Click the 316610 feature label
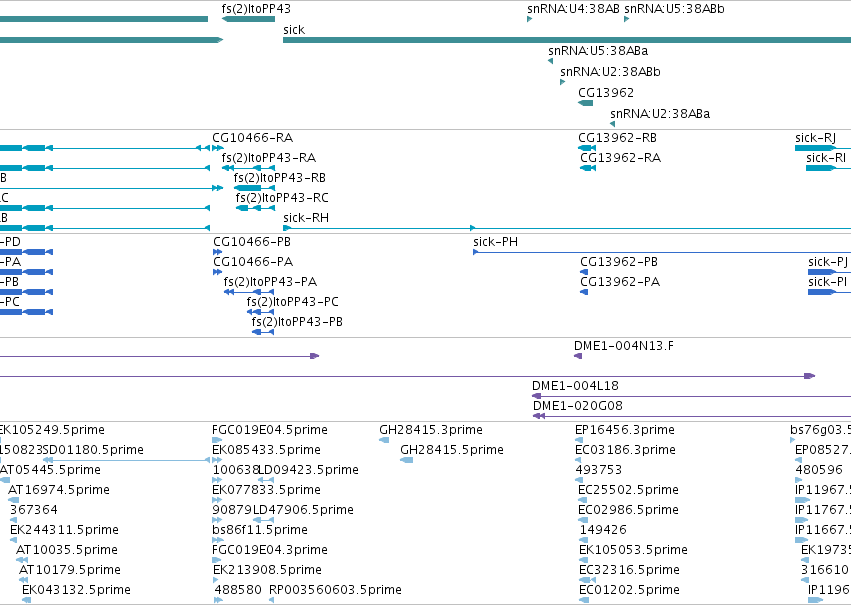 [x=824, y=570]
